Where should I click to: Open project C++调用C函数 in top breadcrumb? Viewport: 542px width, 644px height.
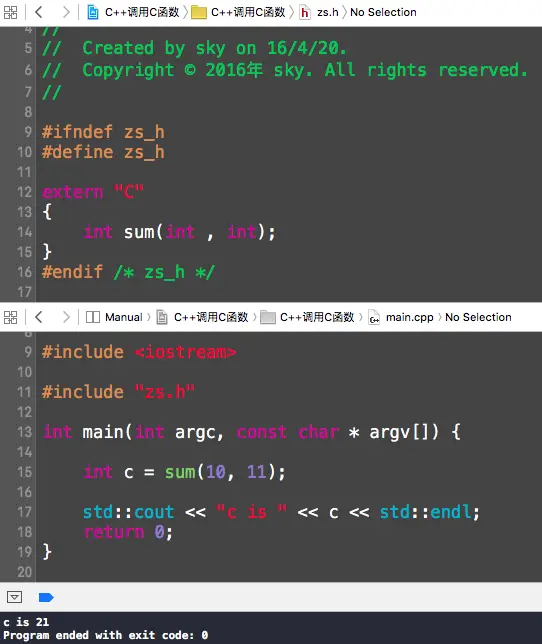[x=142, y=12]
